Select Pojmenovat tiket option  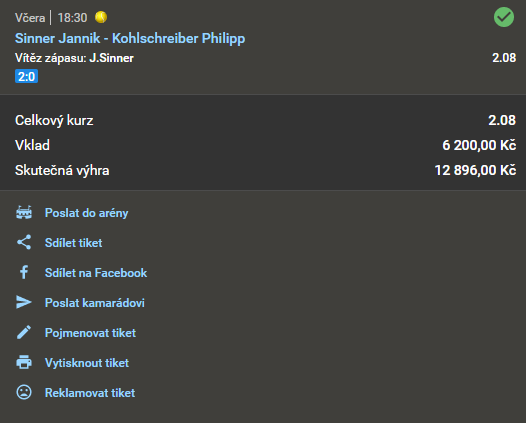coord(90,333)
